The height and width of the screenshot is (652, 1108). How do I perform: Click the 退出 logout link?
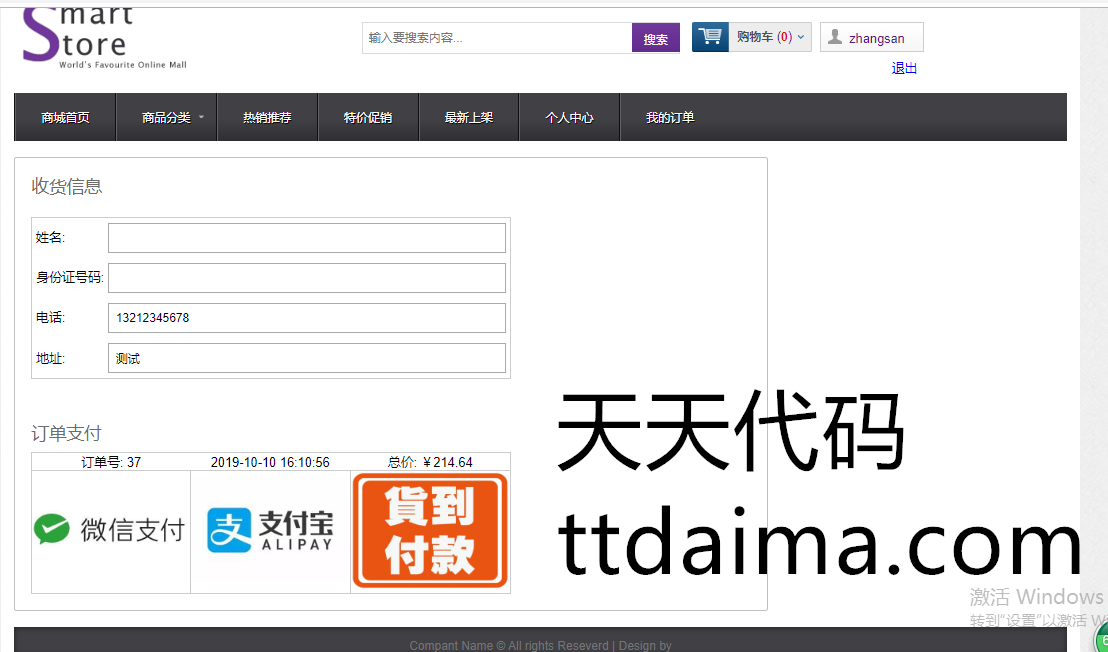click(x=904, y=68)
